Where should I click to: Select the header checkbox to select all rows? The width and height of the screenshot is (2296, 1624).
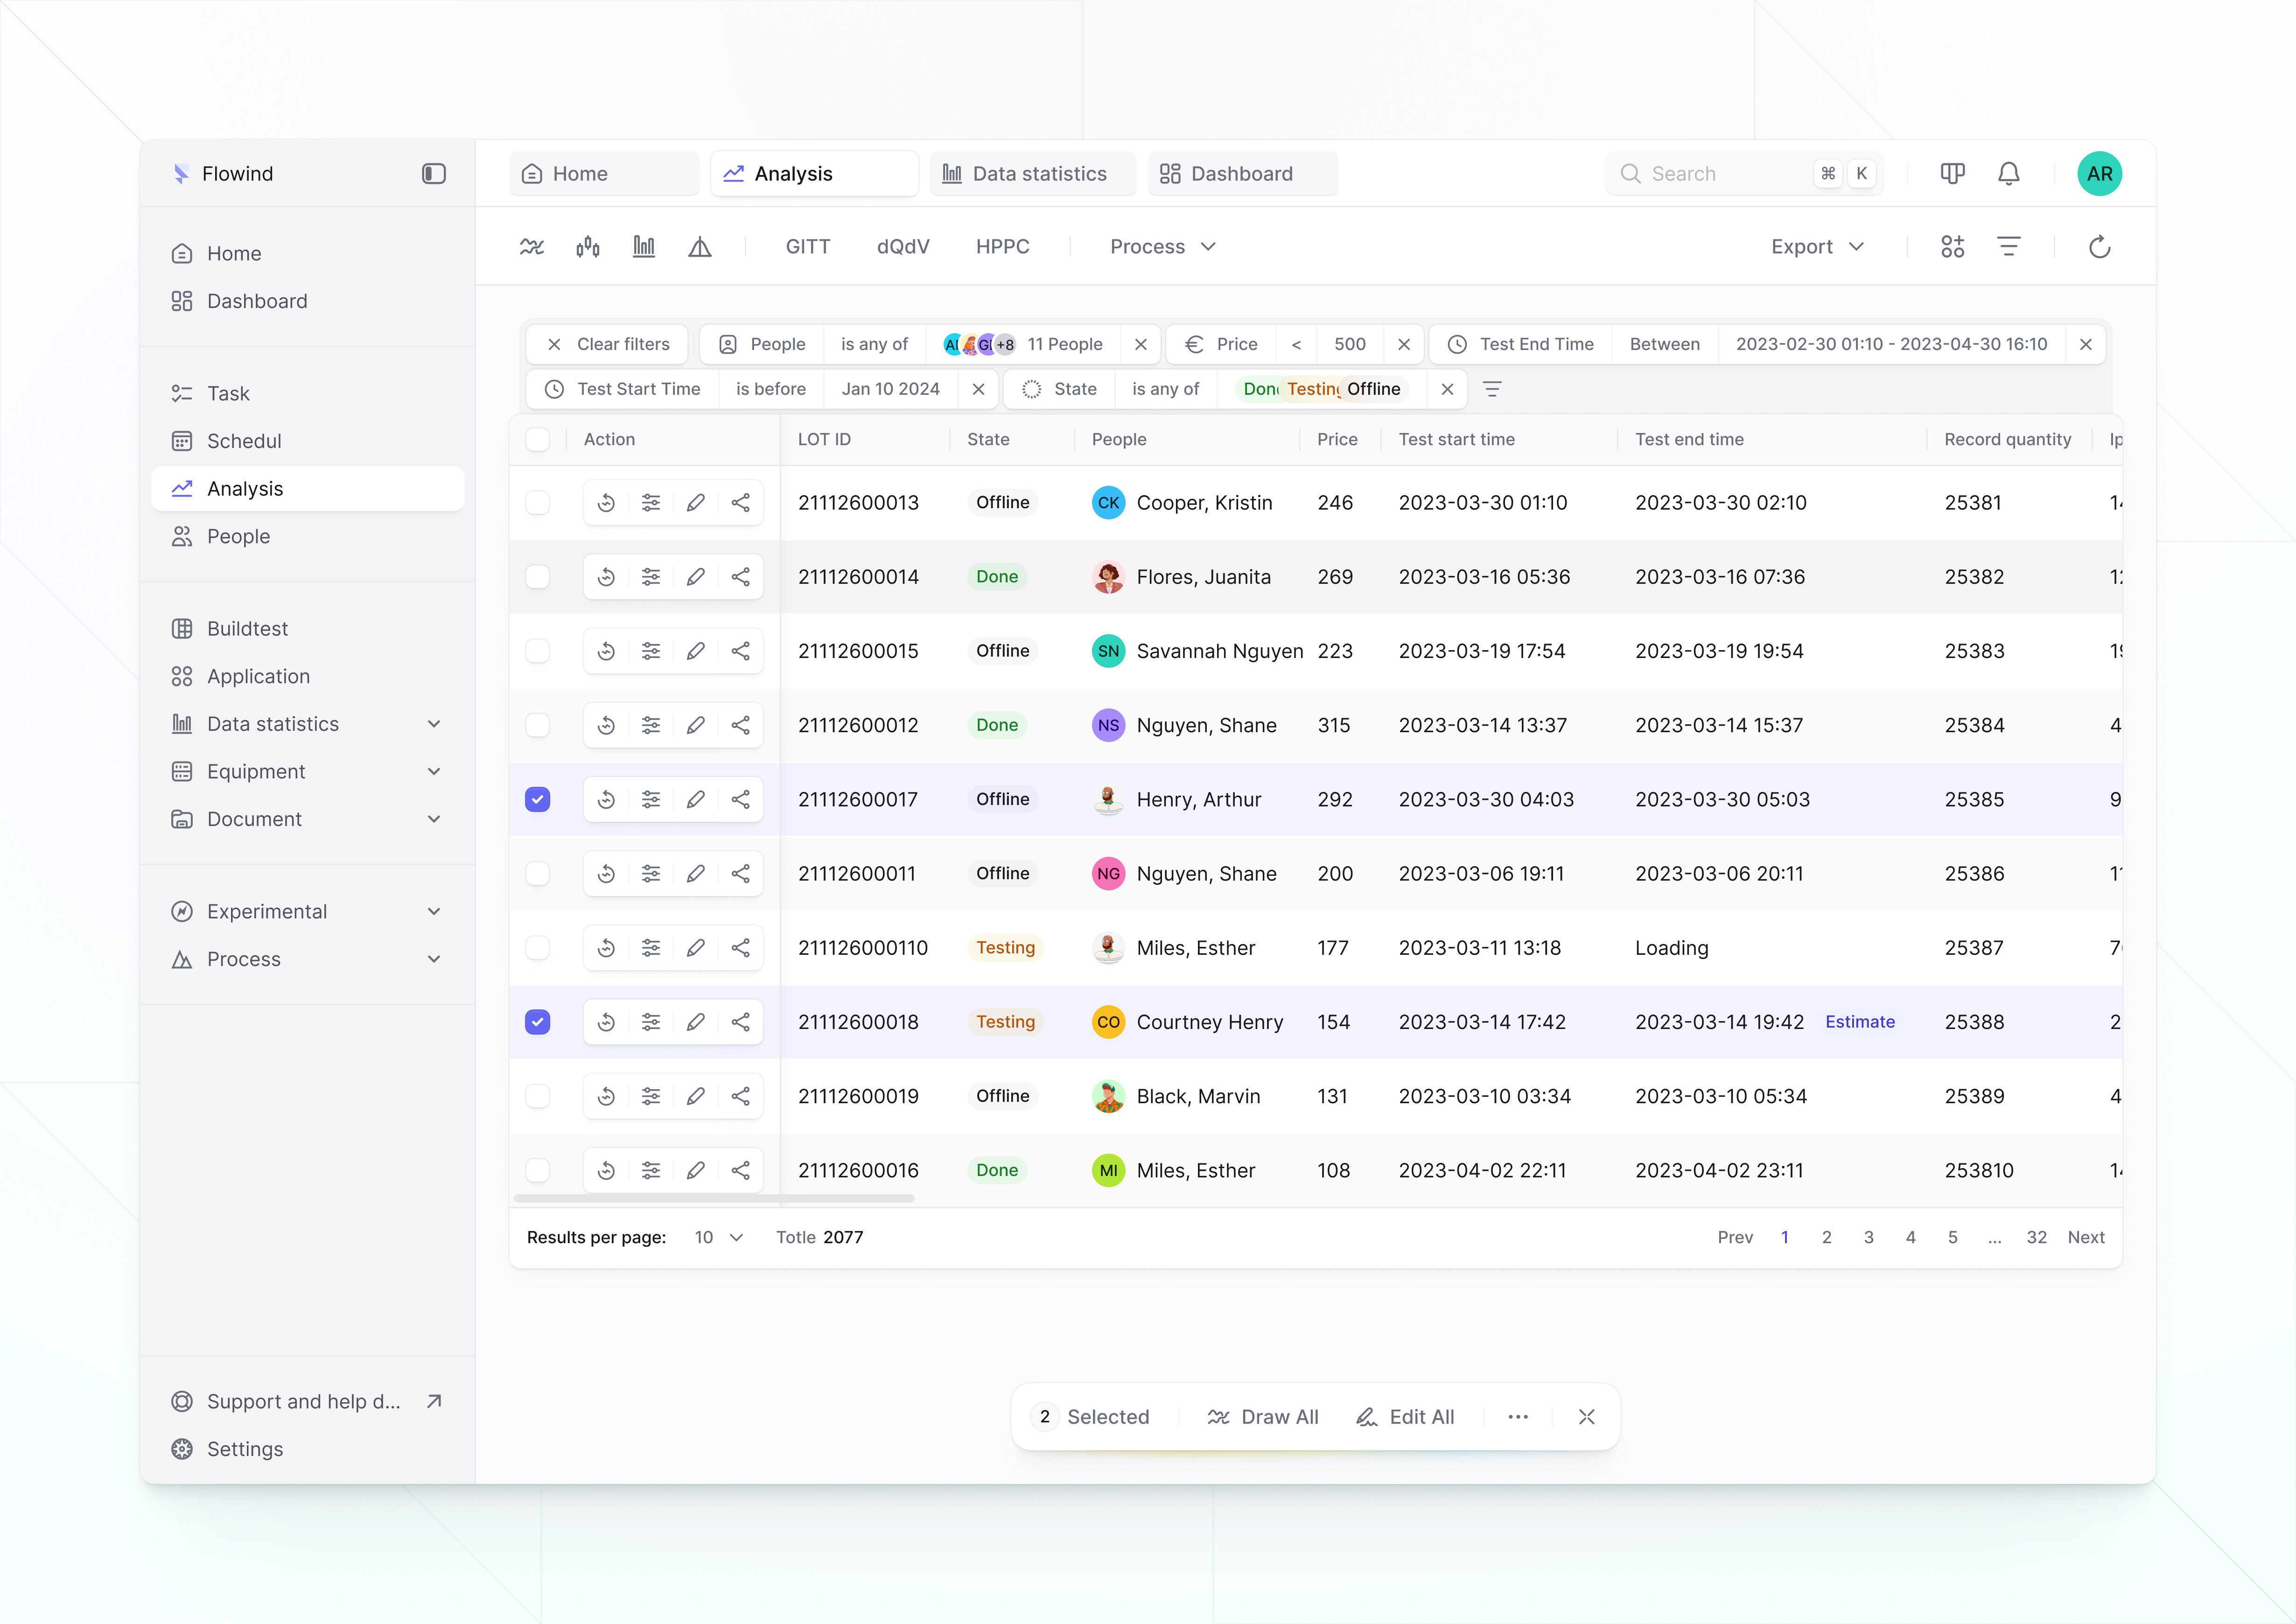[x=538, y=439]
